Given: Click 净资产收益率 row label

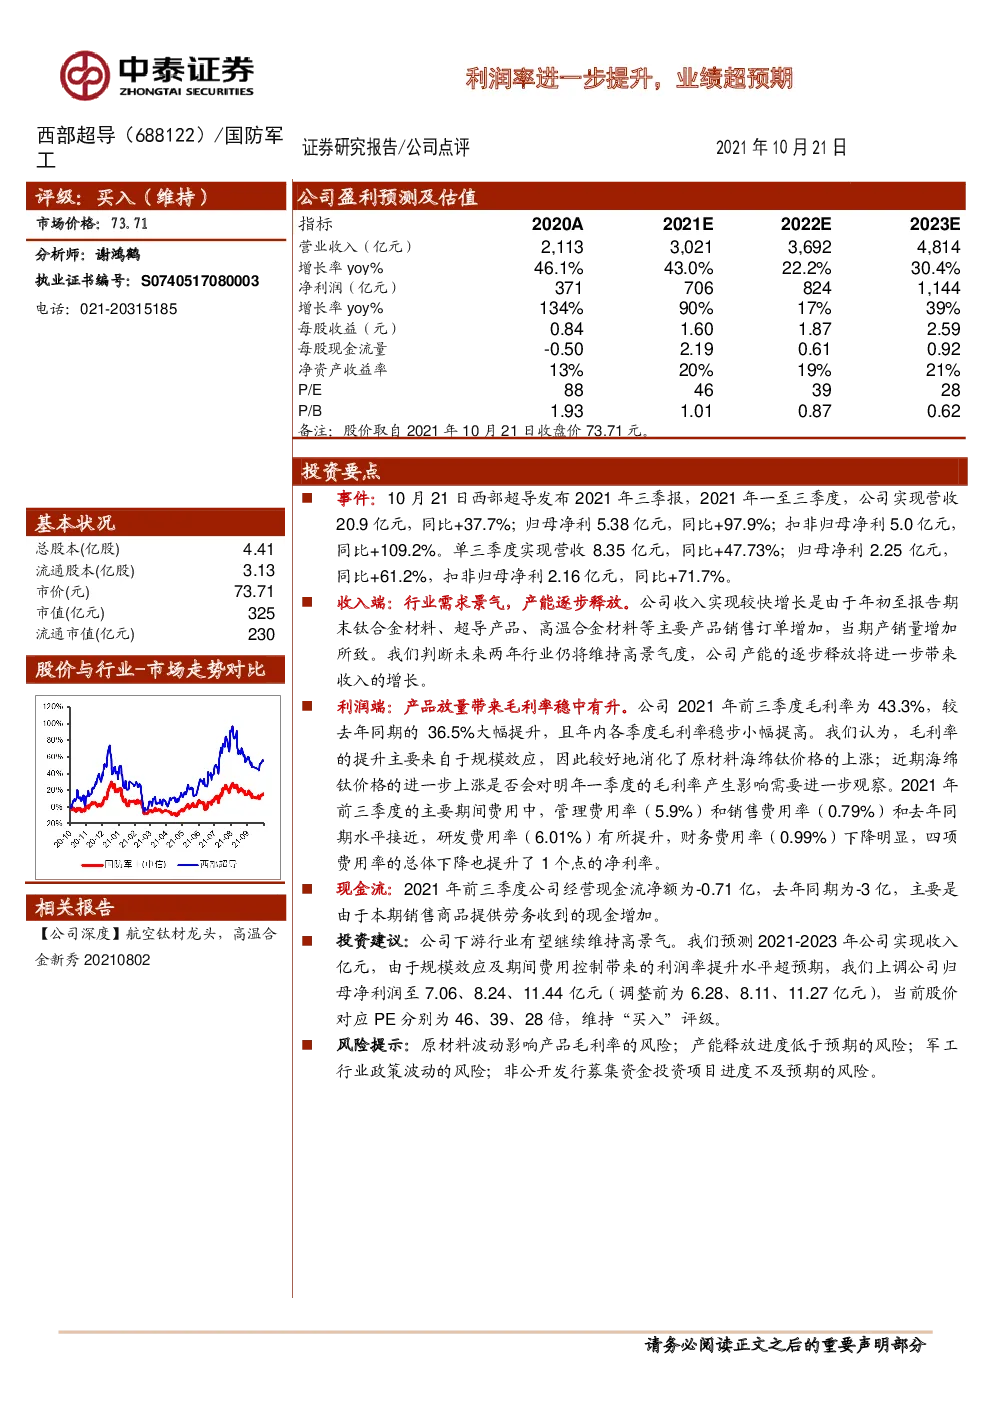Looking at the screenshot, I should (x=342, y=370).
